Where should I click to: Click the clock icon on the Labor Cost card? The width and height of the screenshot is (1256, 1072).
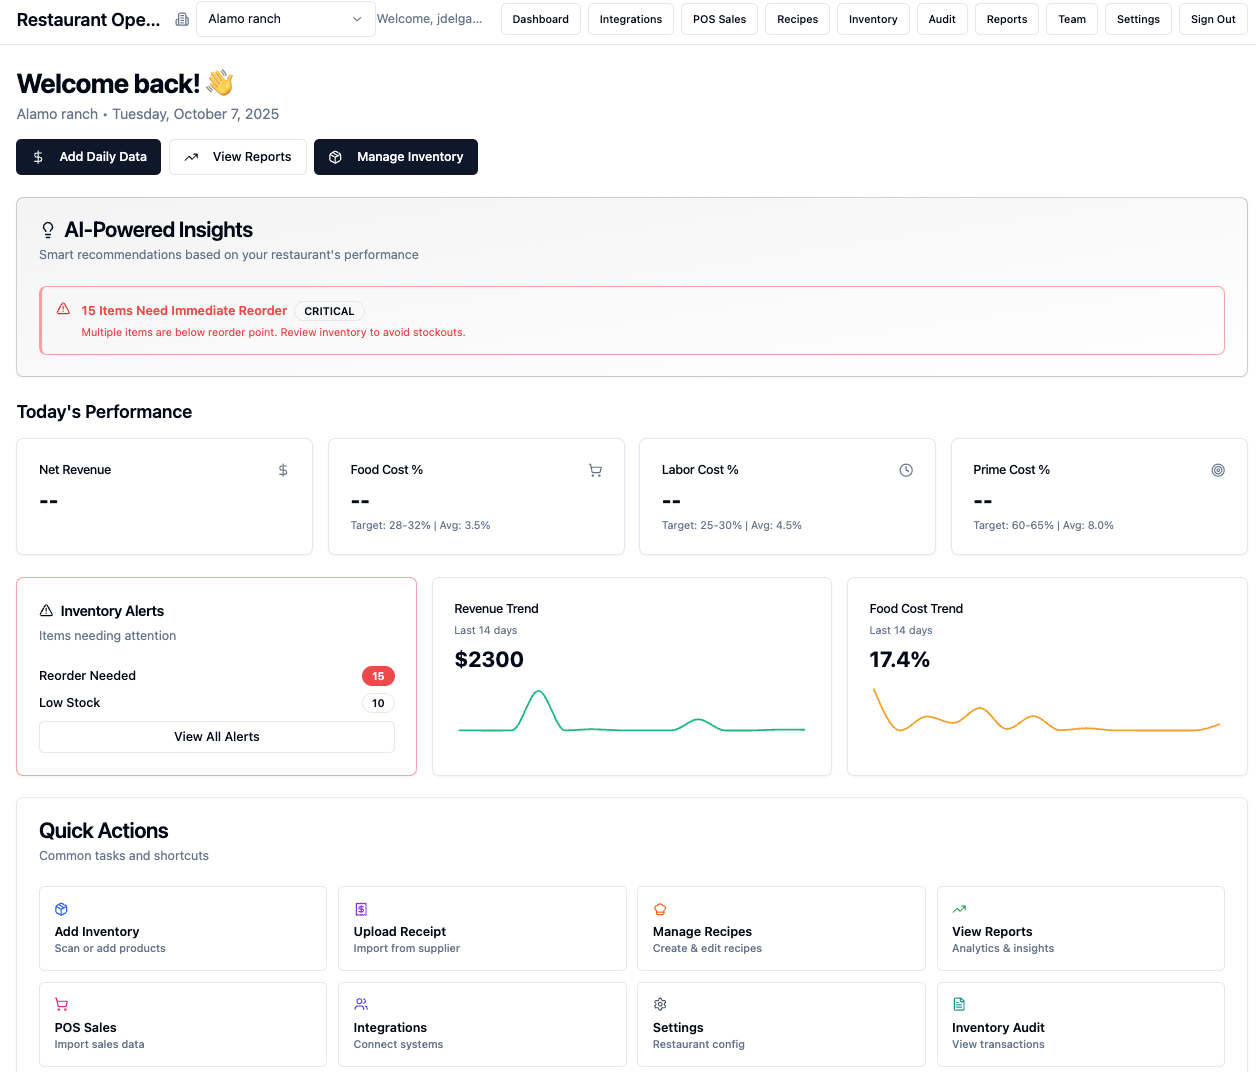click(x=906, y=469)
